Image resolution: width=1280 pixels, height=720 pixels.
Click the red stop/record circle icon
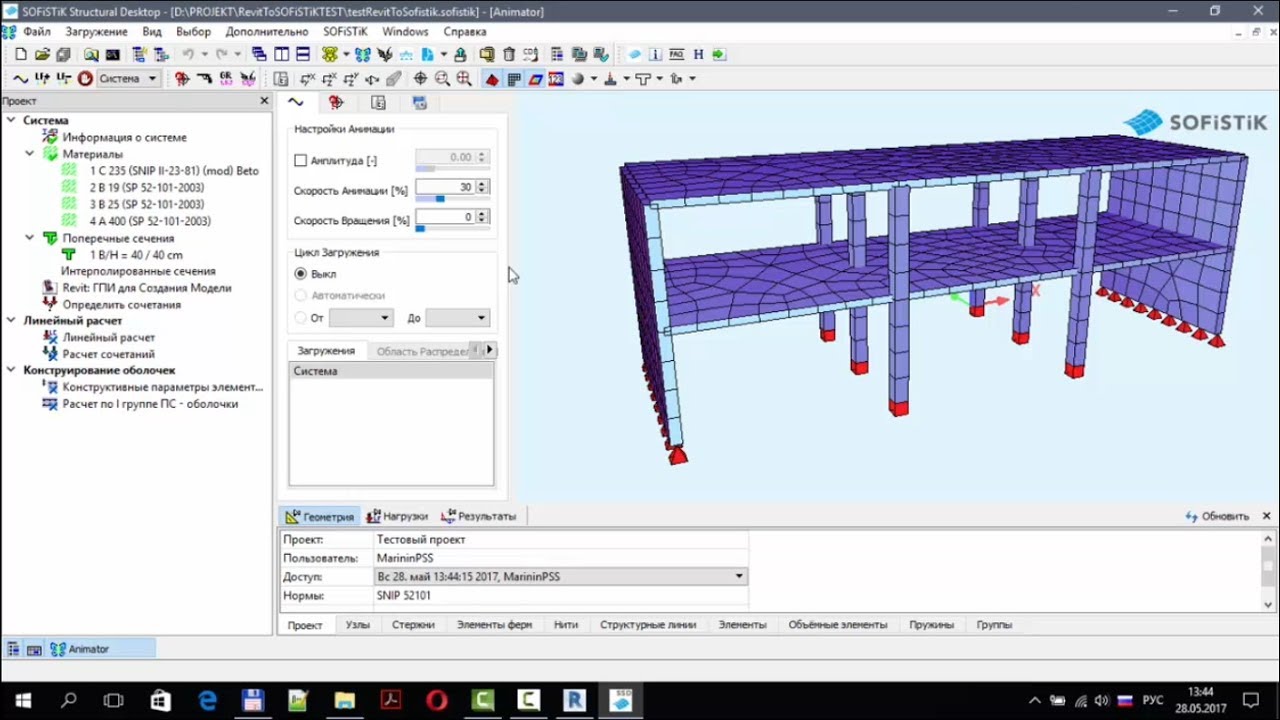tap(85, 79)
